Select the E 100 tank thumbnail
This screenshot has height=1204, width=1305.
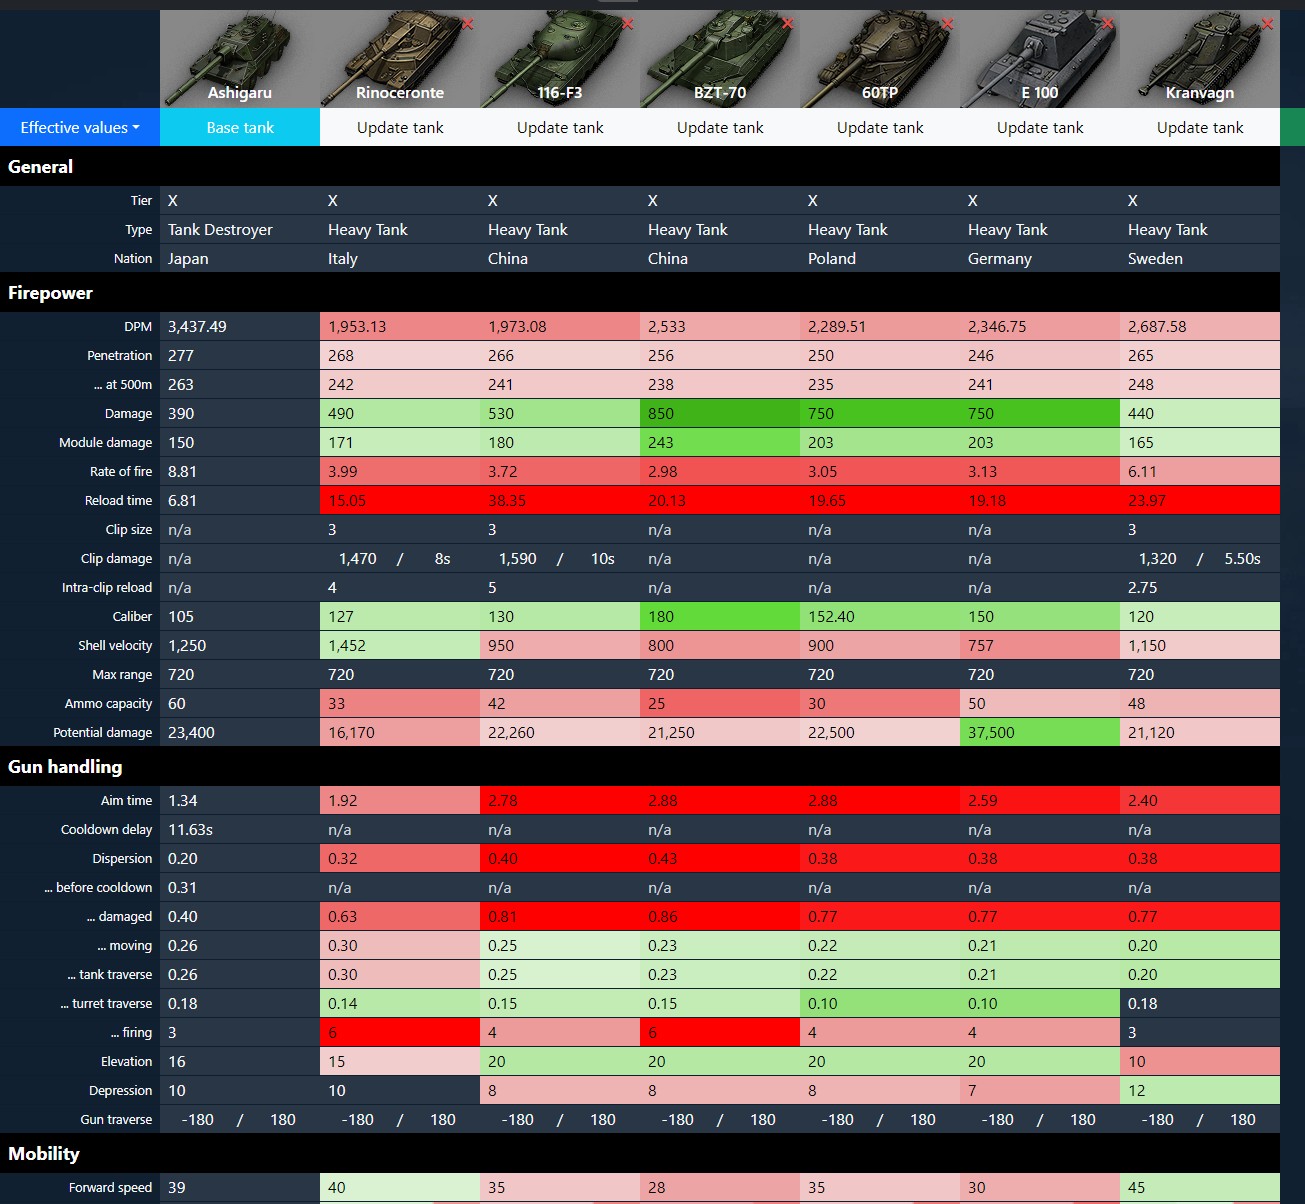1040,59
